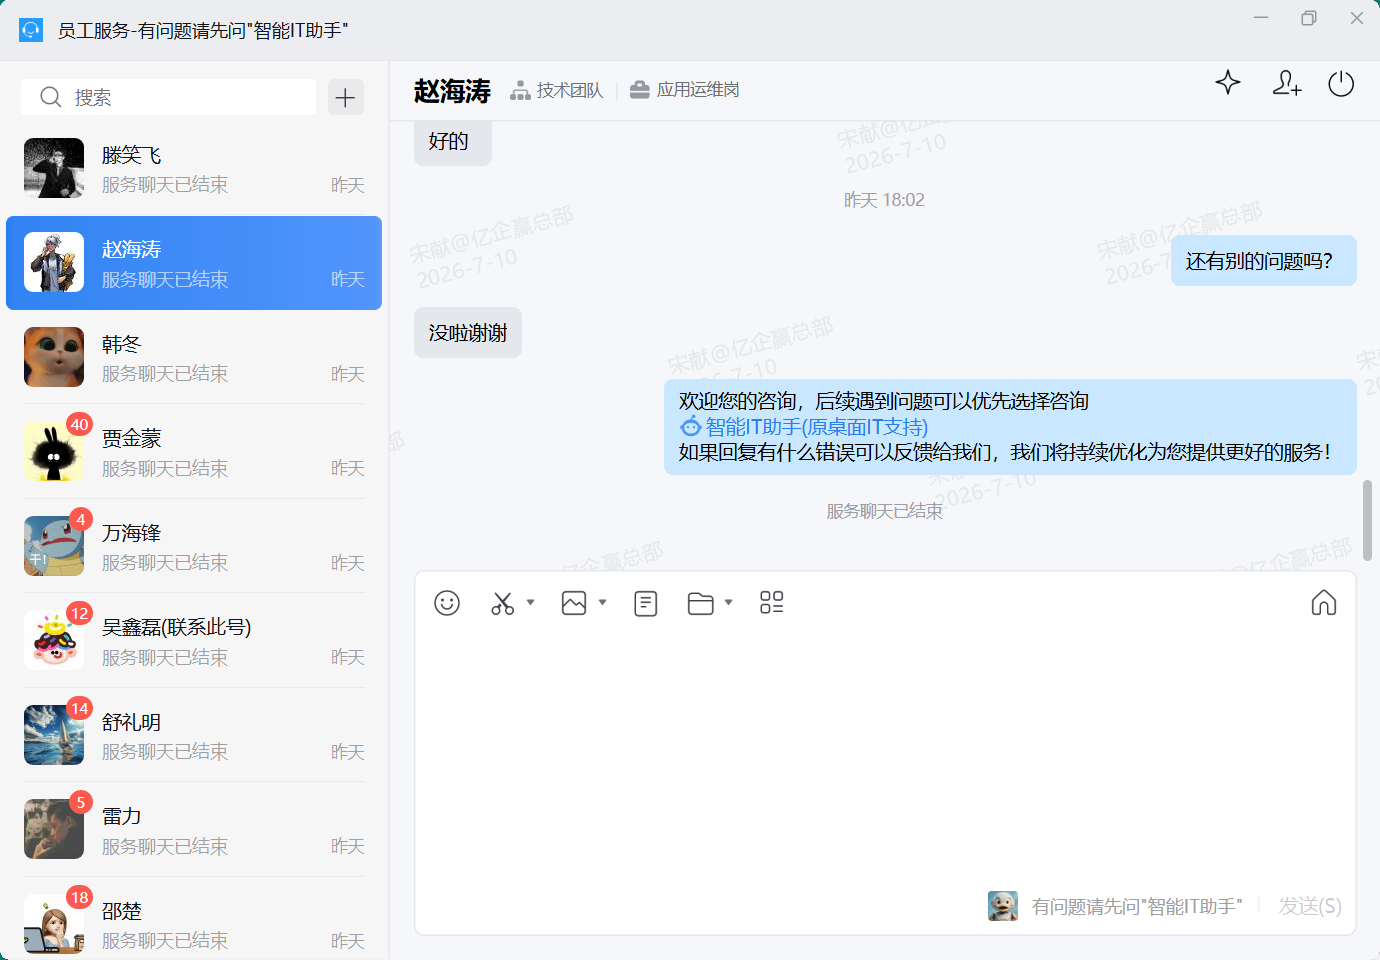
Task: Open the emoji picker in message toolbar
Action: pyautogui.click(x=447, y=603)
